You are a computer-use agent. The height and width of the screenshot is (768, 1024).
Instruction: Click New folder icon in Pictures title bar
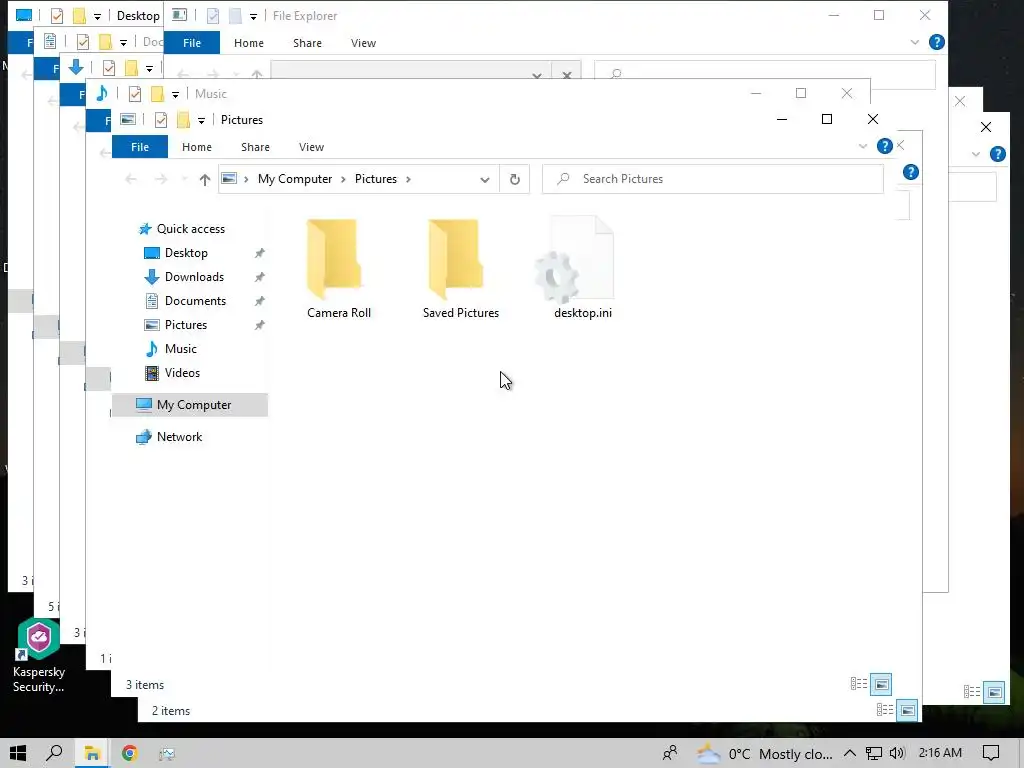click(184, 120)
